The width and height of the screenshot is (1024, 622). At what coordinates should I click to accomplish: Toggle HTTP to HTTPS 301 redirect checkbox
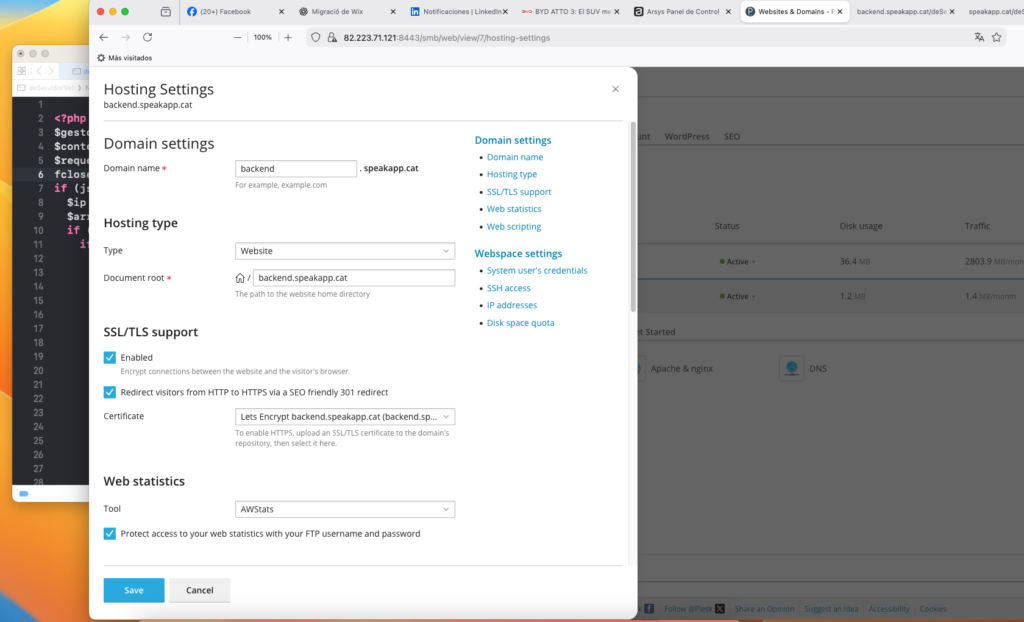pos(110,392)
